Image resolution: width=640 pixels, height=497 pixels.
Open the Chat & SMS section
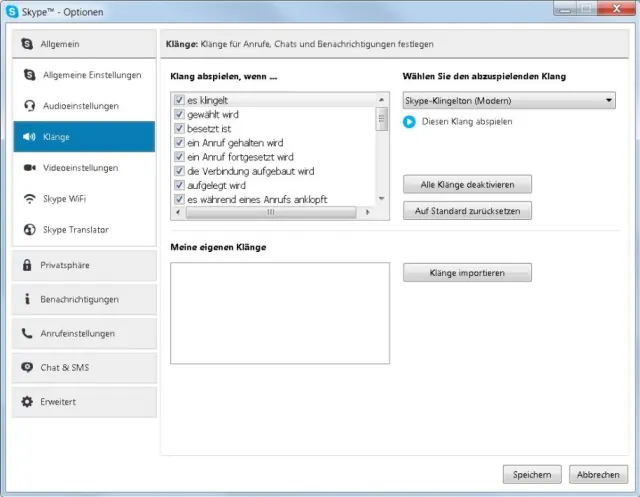click(x=84, y=367)
